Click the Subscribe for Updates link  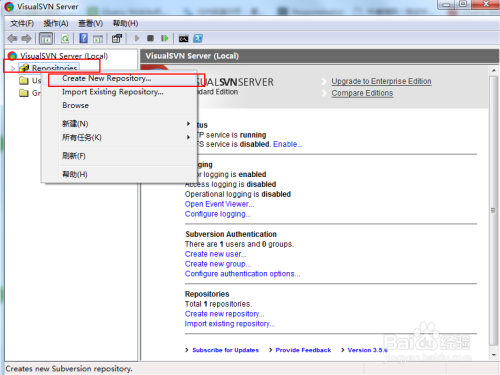[x=226, y=350]
